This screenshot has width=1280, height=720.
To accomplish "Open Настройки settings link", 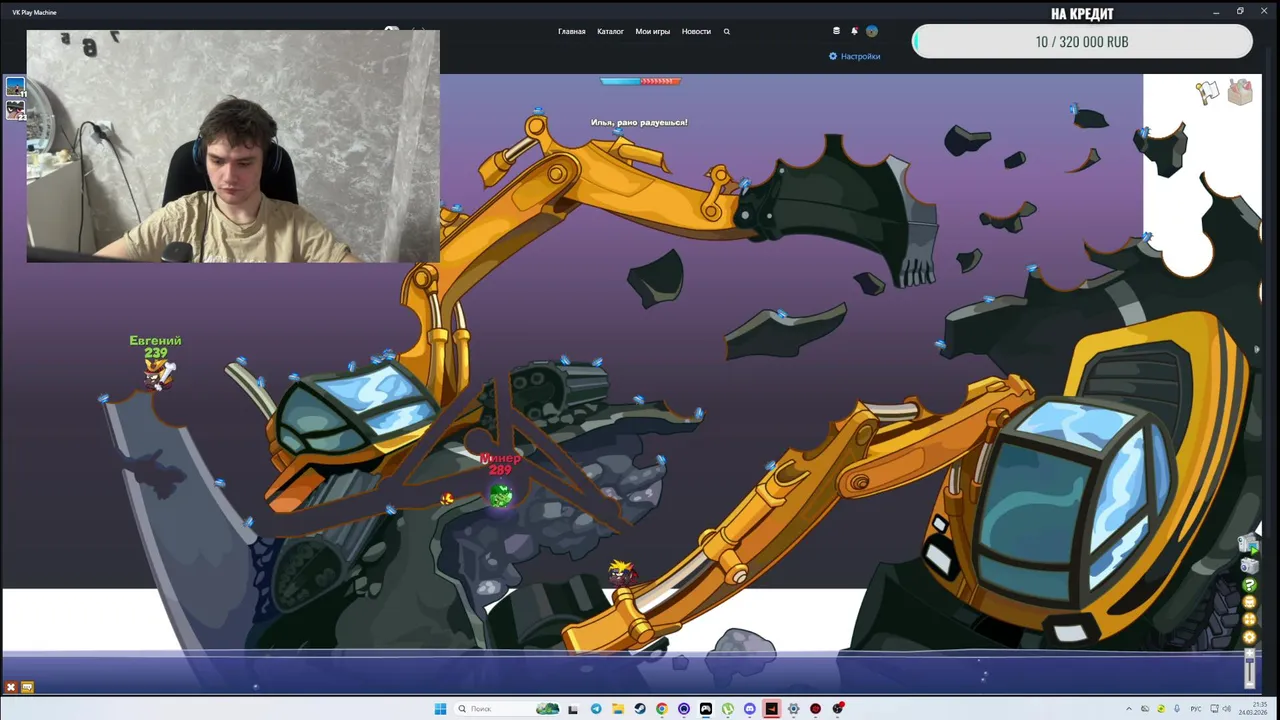I will tap(855, 56).
